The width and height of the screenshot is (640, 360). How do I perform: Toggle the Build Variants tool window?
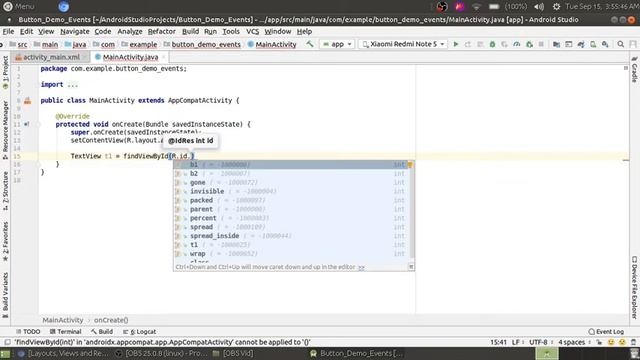pyautogui.click(x=5, y=295)
